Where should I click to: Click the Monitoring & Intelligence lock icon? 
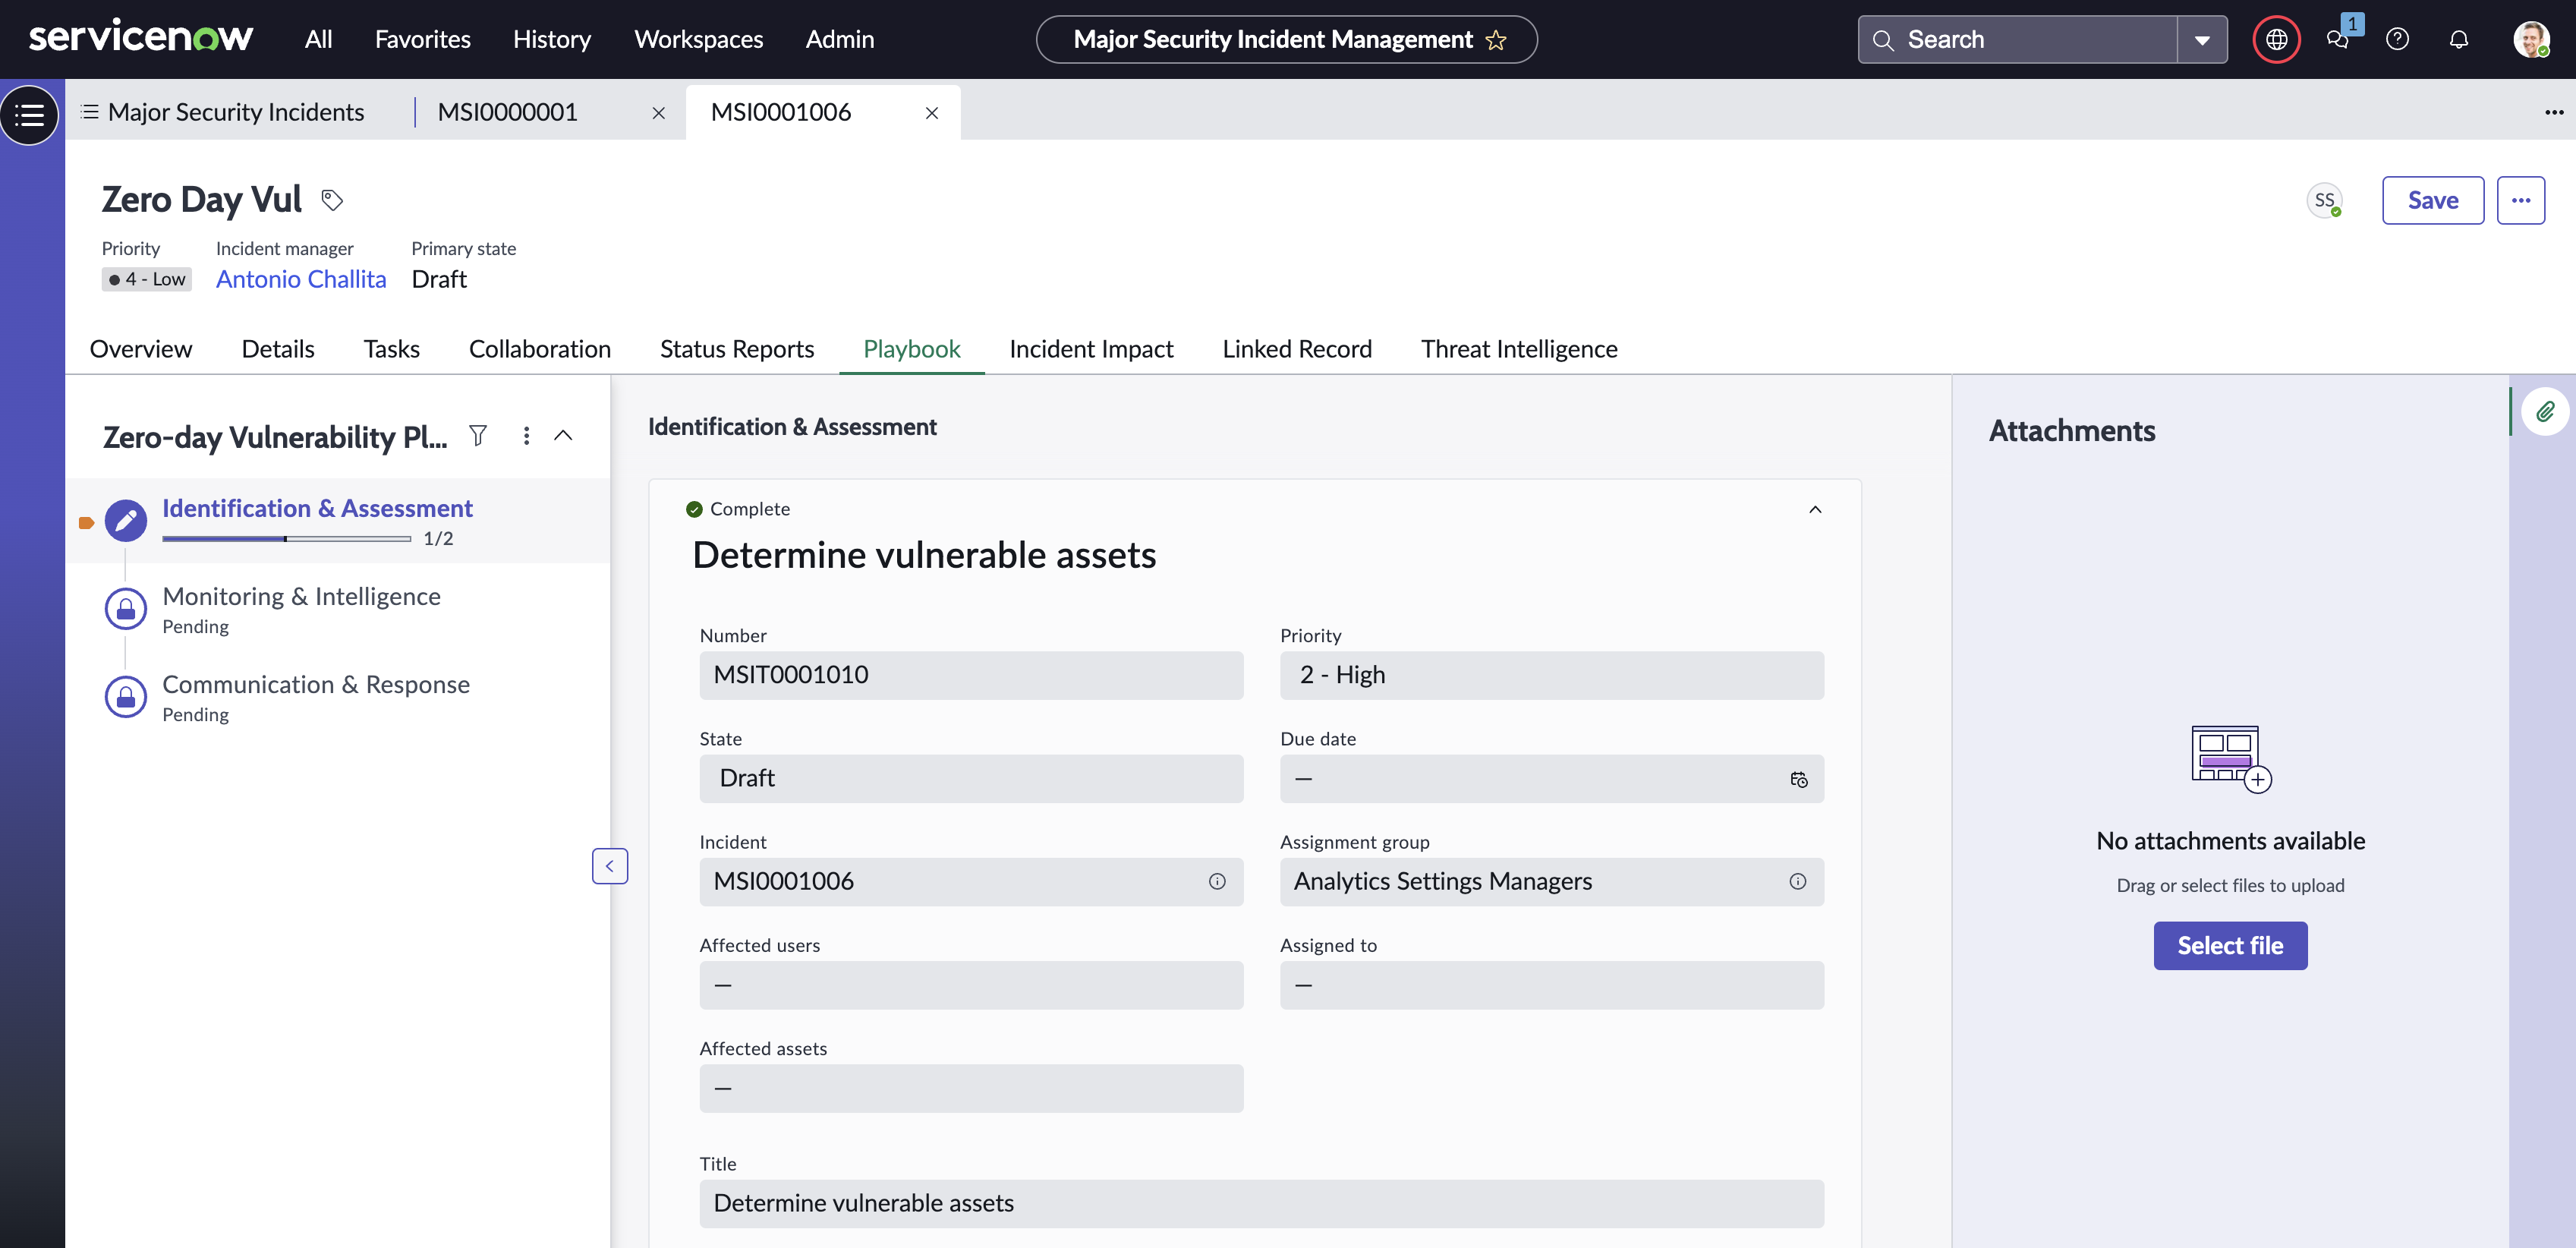[x=126, y=608]
